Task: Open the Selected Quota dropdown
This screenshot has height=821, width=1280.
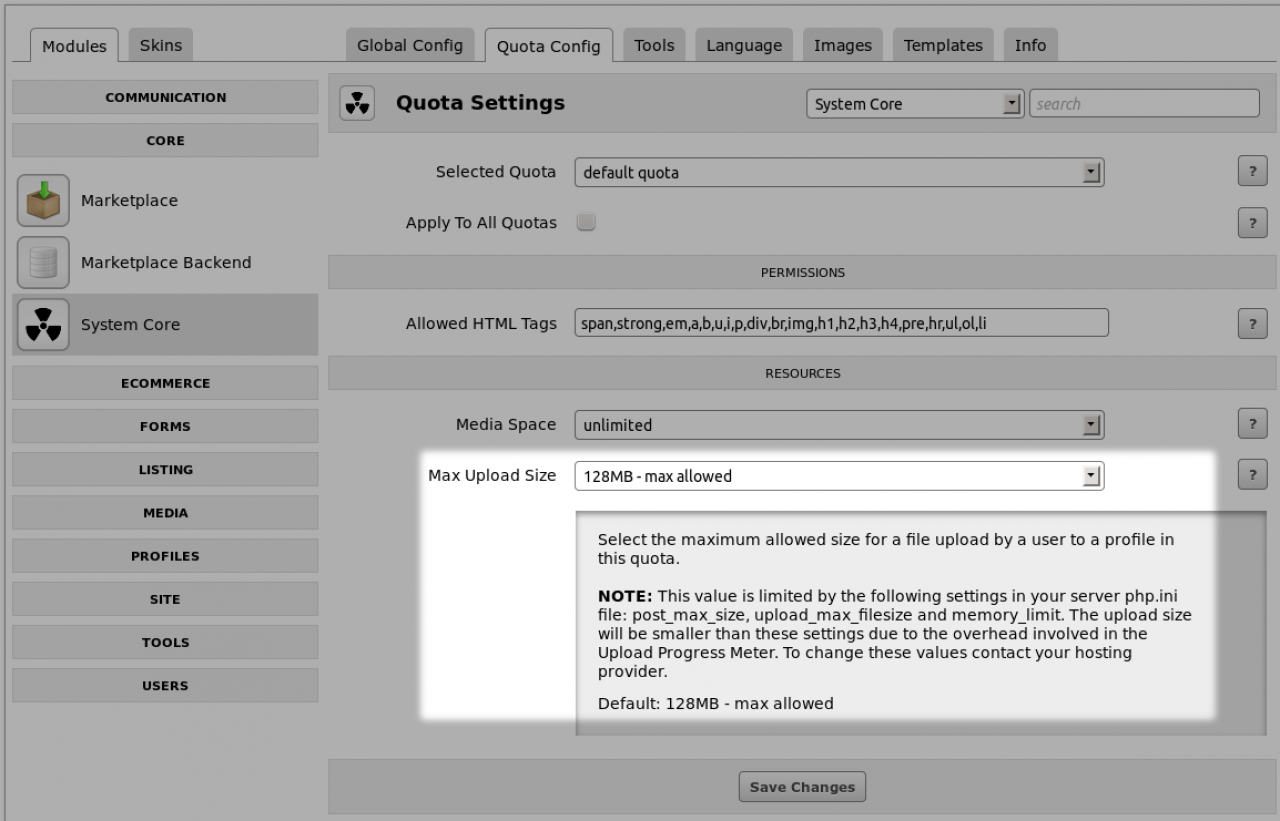Action: [x=839, y=173]
